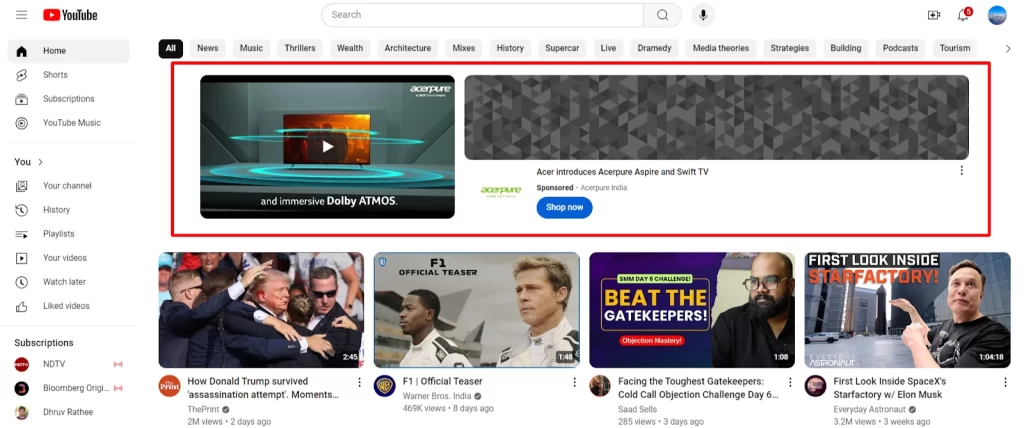Open Playlists in the sidebar
Screen dimensions: 1024x428
(69, 234)
